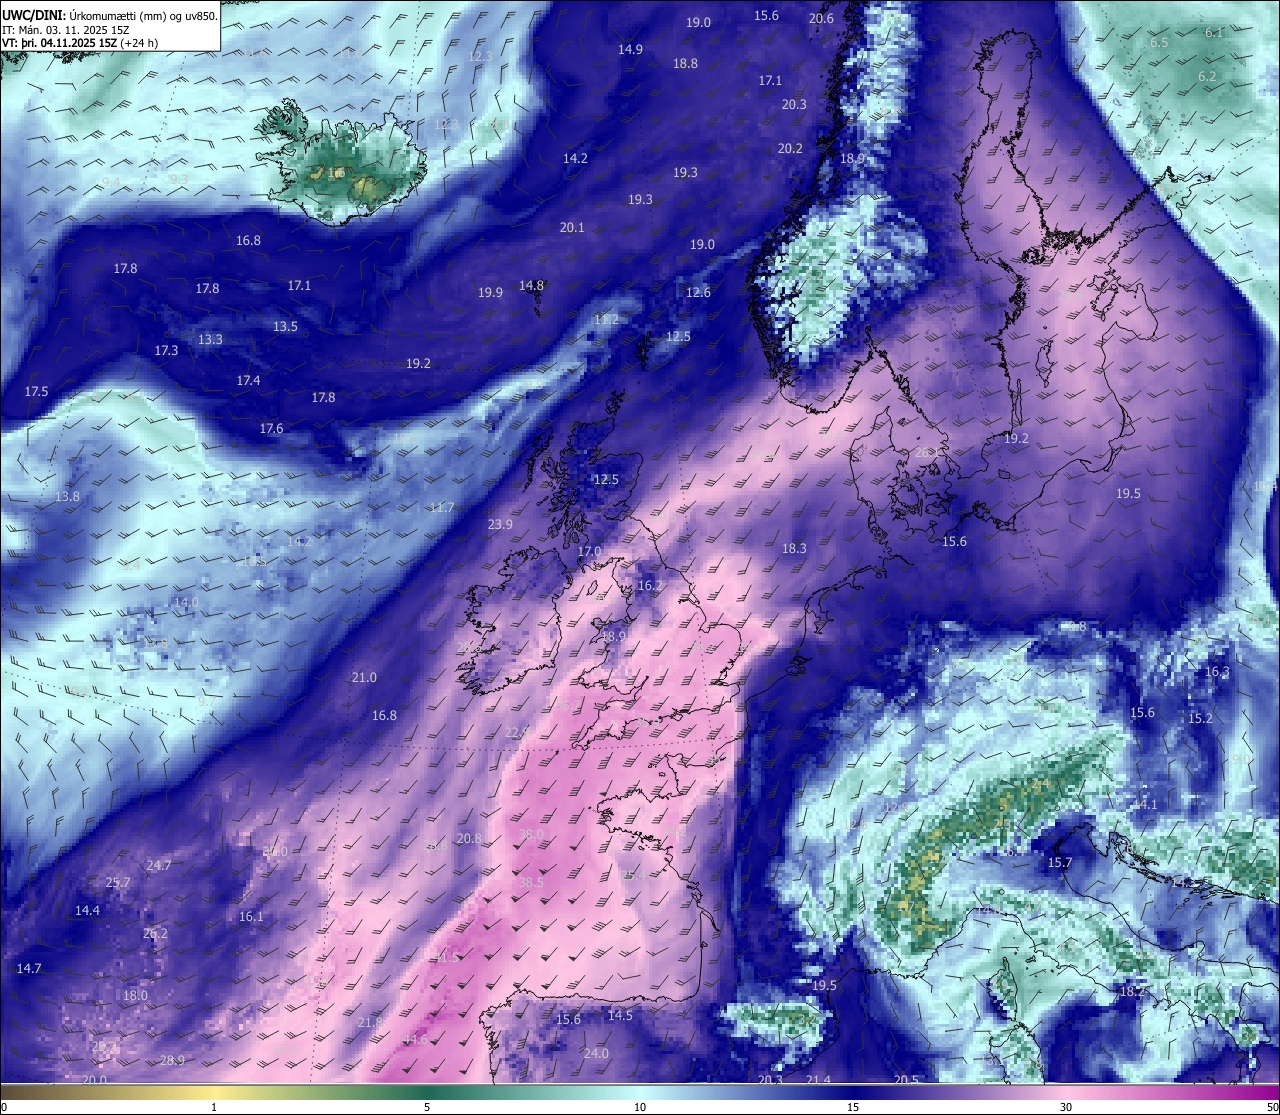Click the 14.8 value label
Image resolution: width=1280 pixels, height=1115 pixels.
(531, 286)
